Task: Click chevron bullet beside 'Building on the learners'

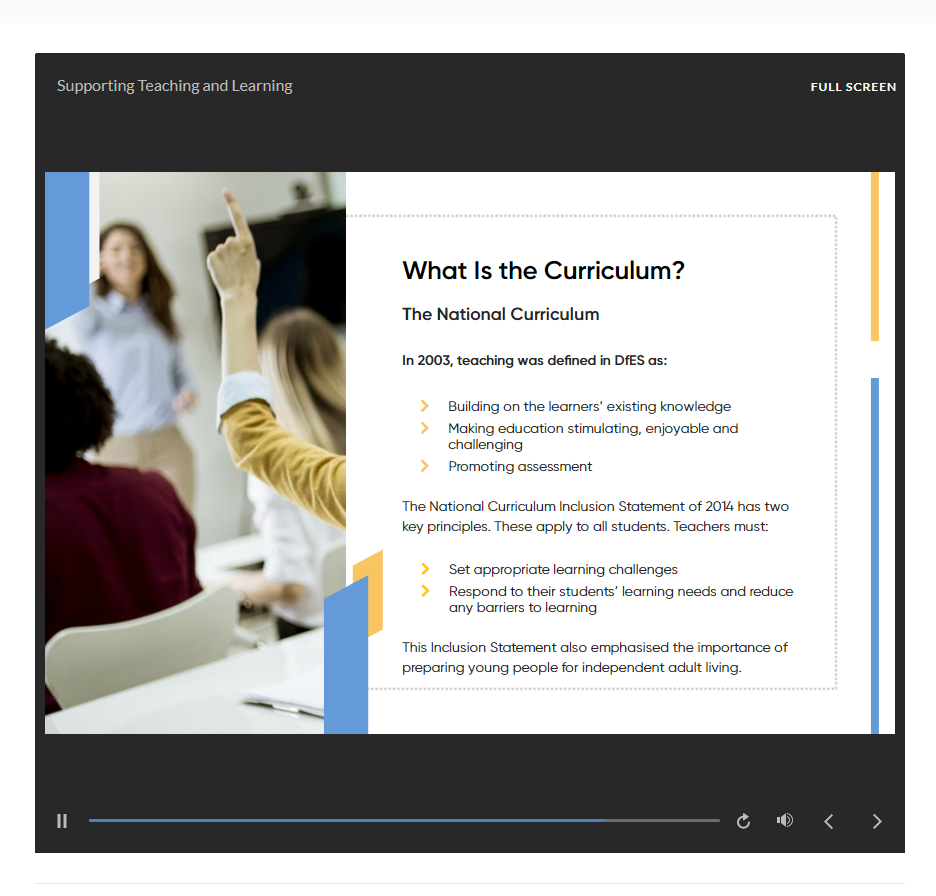Action: pyautogui.click(x=425, y=406)
